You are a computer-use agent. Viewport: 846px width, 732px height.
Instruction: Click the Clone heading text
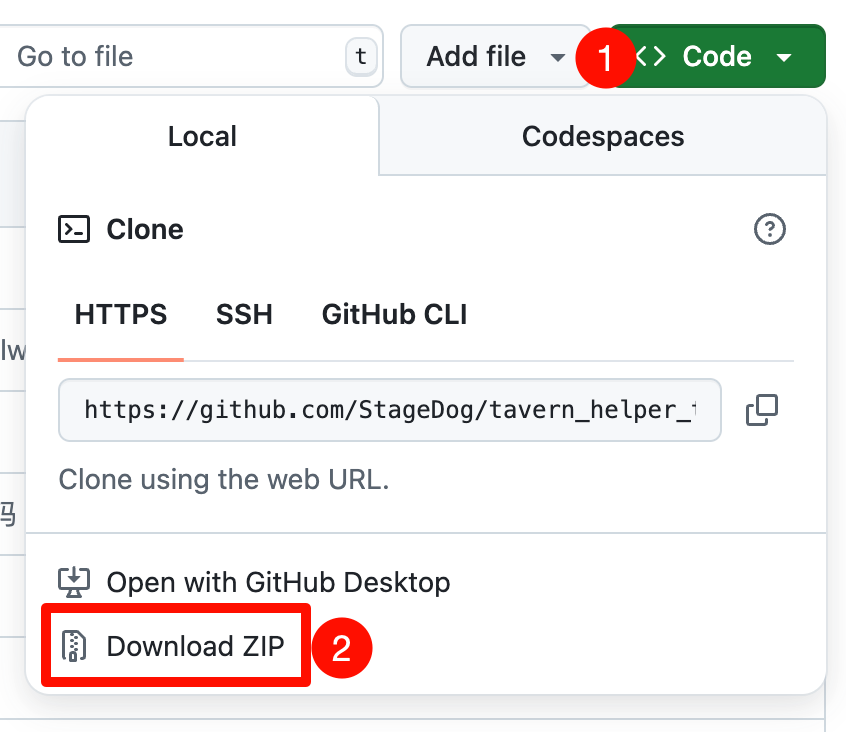click(x=145, y=229)
